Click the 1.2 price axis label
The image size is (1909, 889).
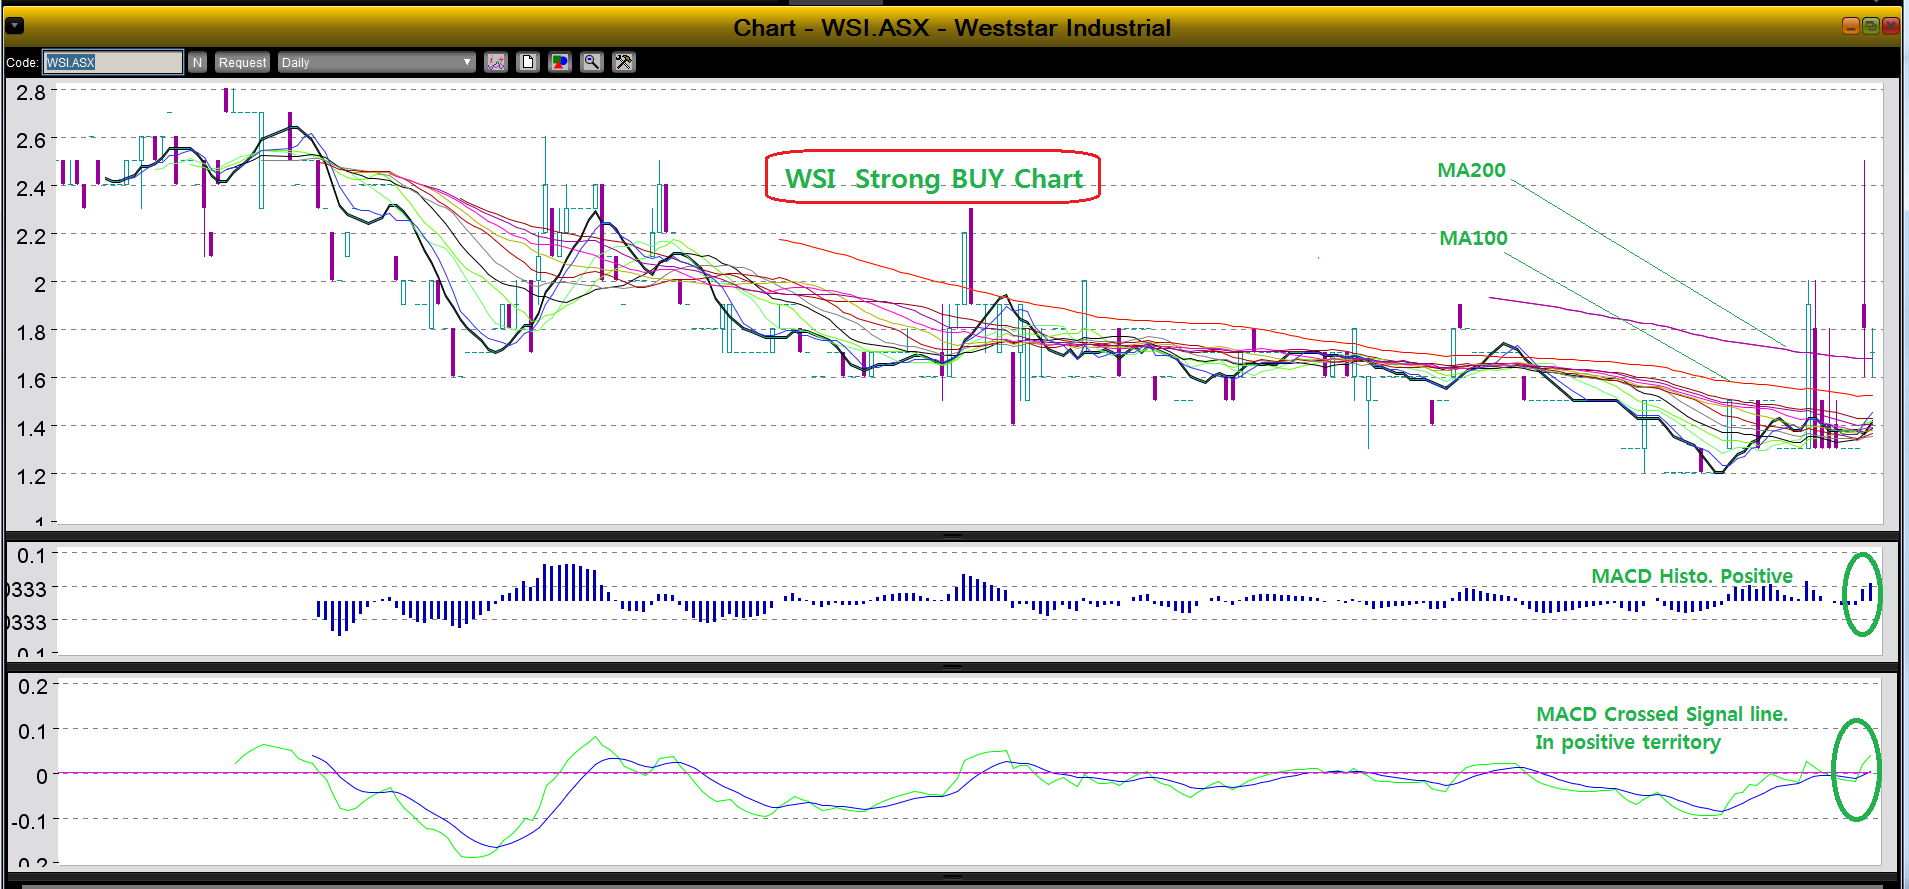tap(31, 476)
